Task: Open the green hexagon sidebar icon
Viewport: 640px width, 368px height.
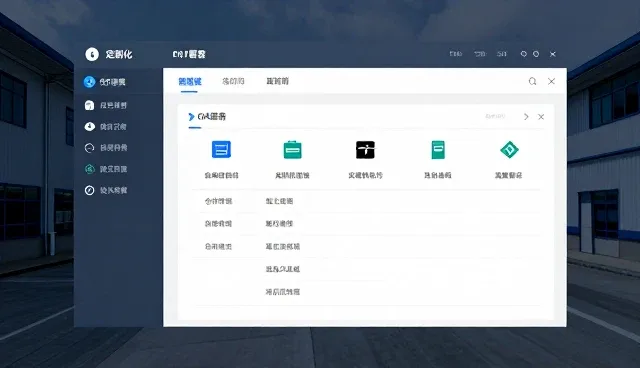Action: (89, 169)
